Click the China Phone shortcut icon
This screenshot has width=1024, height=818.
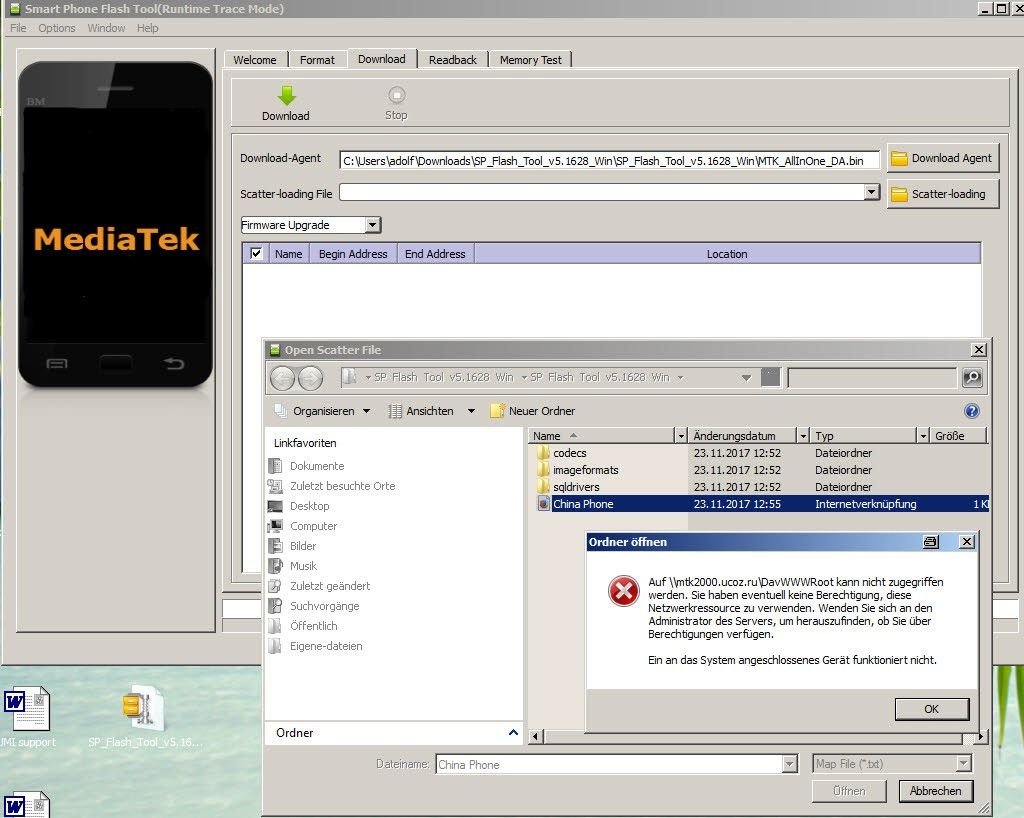[x=543, y=503]
